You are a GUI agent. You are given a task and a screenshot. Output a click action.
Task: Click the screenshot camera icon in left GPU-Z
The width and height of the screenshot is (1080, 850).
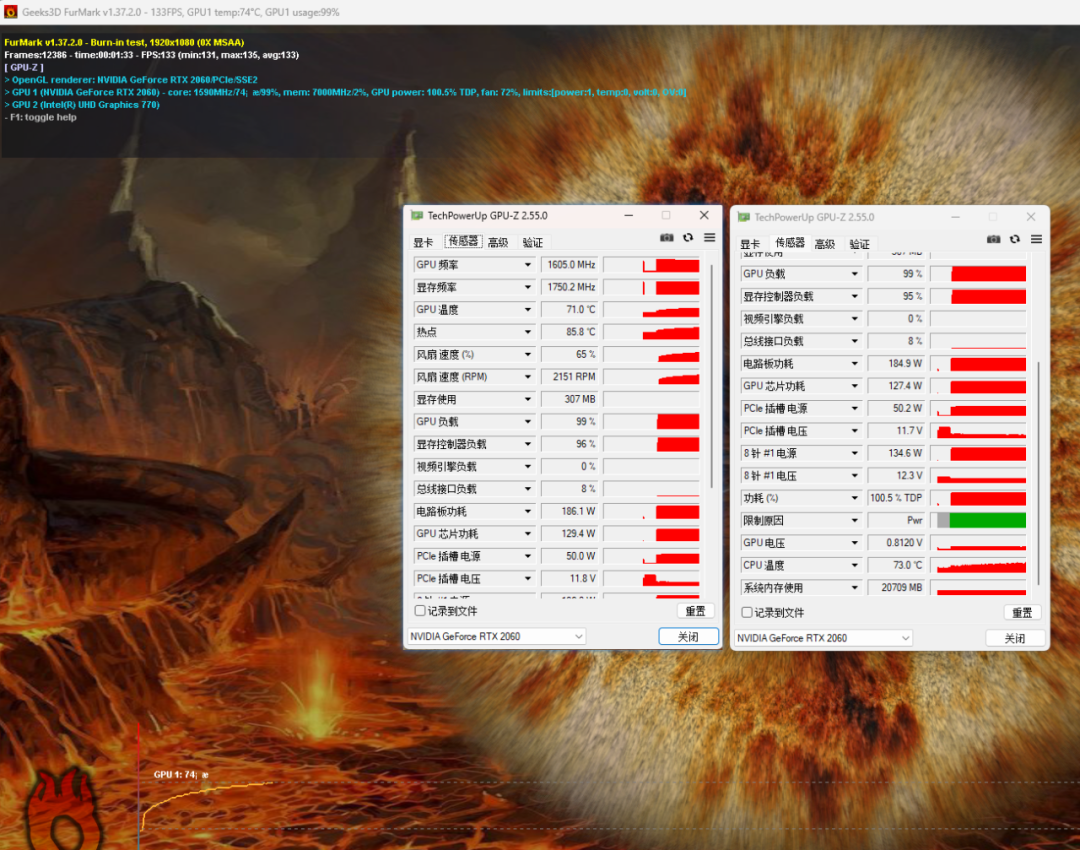pos(666,238)
